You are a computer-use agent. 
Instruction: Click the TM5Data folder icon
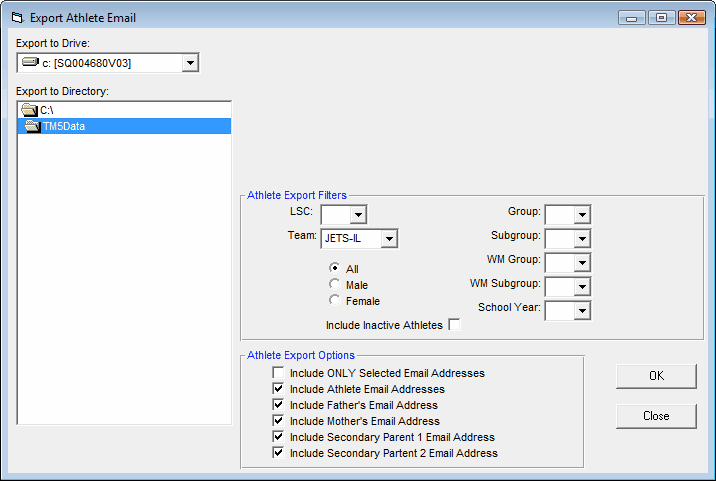click(x=32, y=126)
